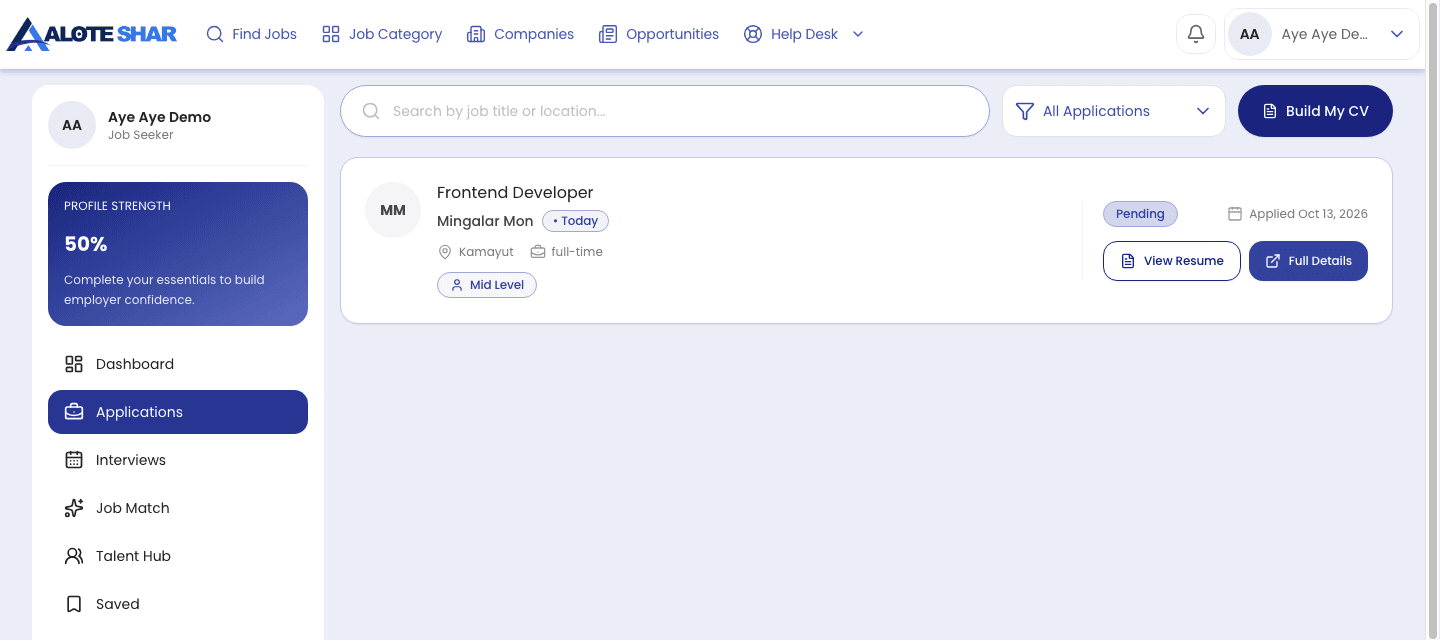Click the Build My CV button
This screenshot has width=1440, height=640.
[x=1315, y=111]
